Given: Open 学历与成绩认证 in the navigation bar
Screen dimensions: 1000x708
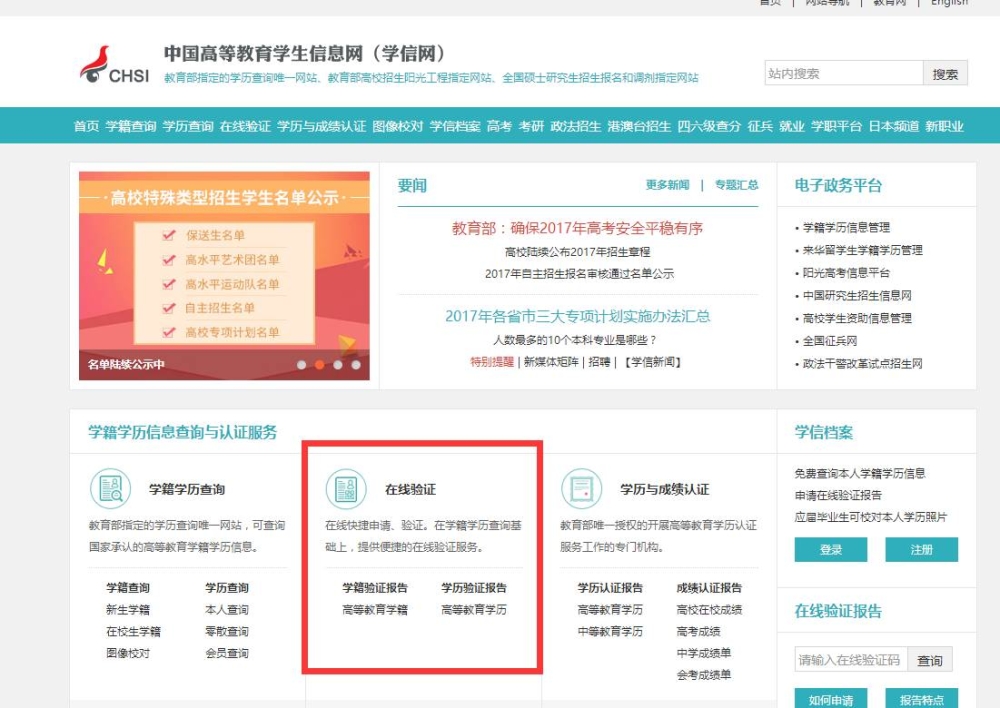Looking at the screenshot, I should point(321,126).
